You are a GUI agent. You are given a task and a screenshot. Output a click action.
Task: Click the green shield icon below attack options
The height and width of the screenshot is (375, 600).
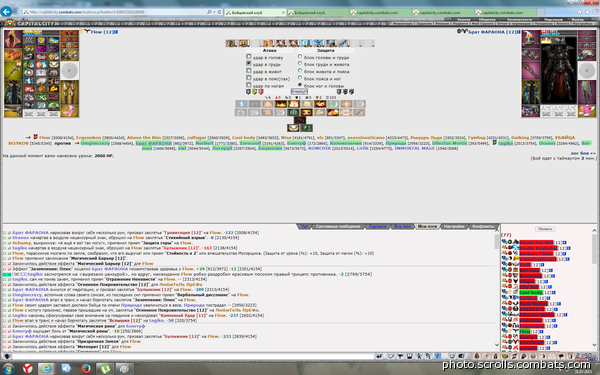click(x=254, y=92)
